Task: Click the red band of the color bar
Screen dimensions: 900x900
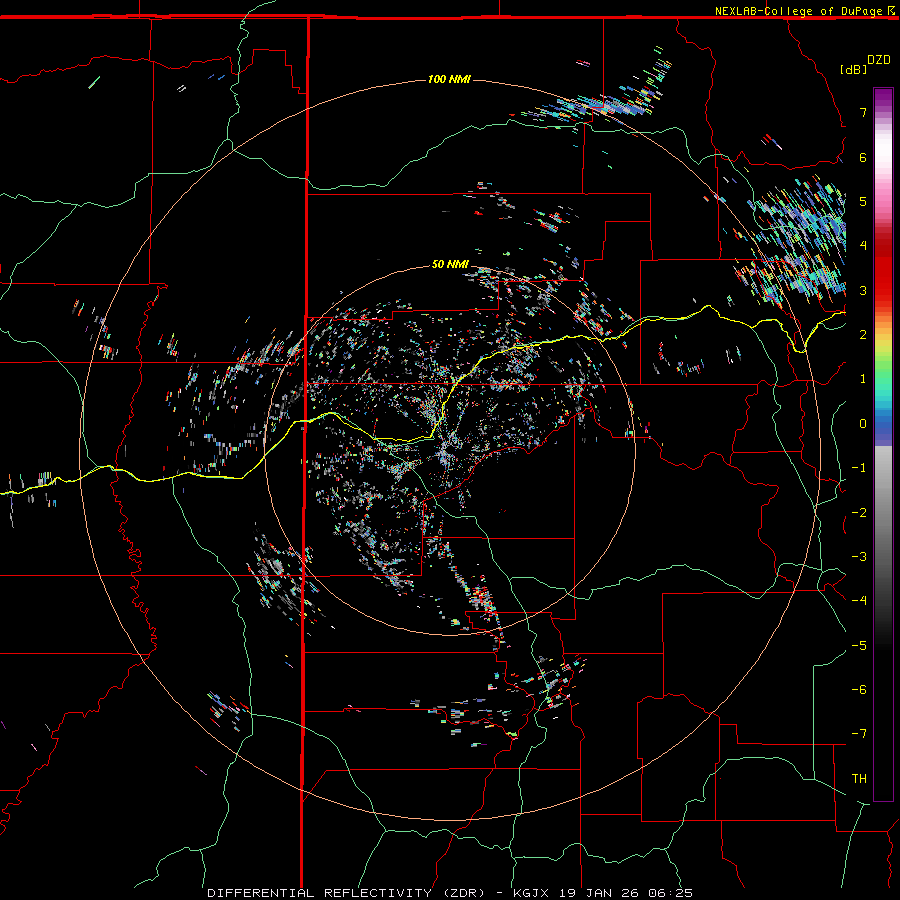Action: [883, 270]
